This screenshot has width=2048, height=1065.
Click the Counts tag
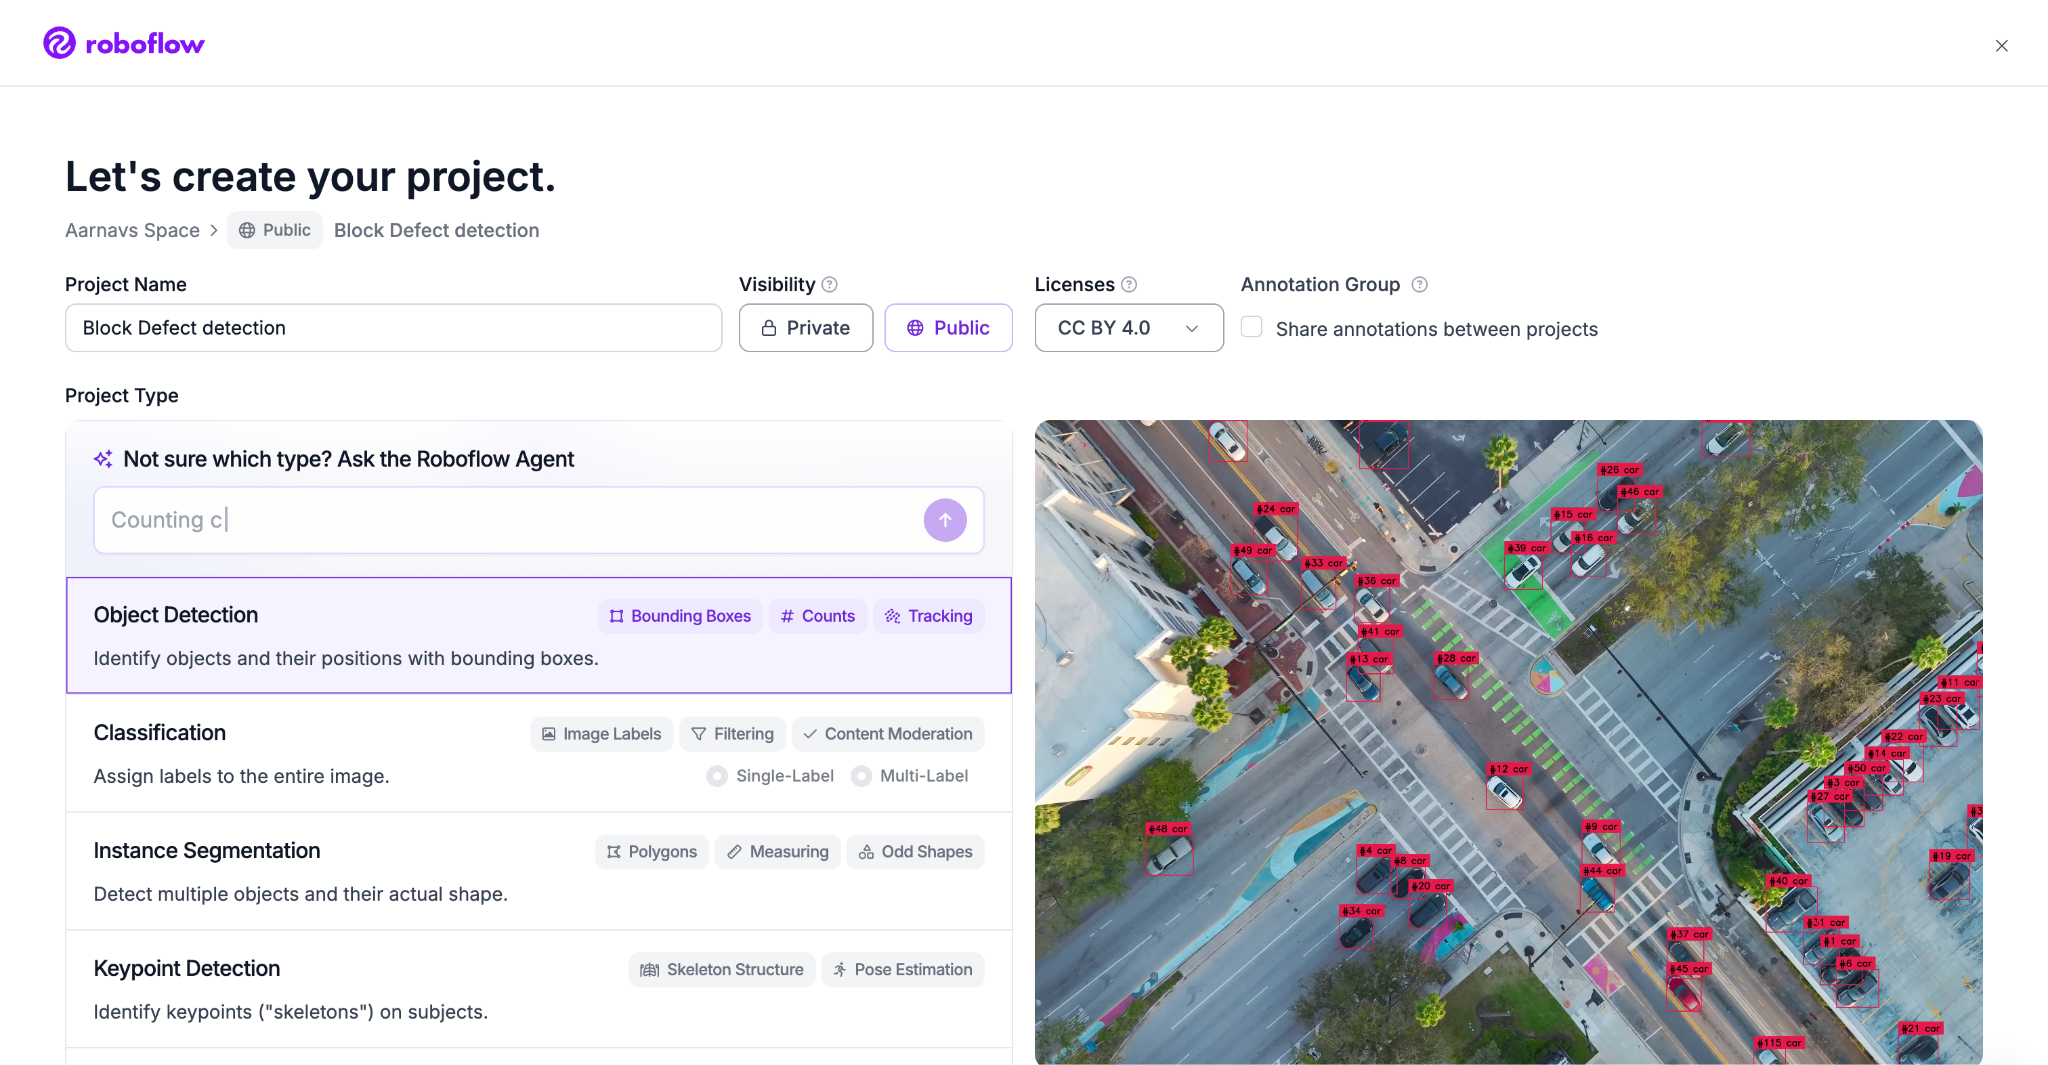(x=817, y=616)
